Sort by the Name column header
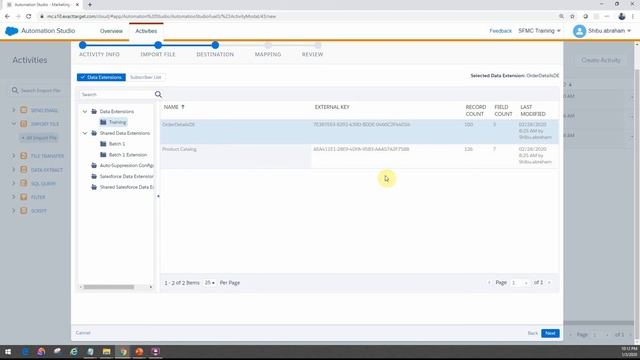 coord(174,107)
